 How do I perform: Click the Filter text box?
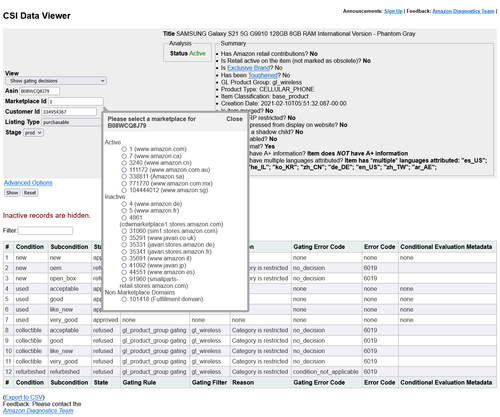tap(45, 230)
